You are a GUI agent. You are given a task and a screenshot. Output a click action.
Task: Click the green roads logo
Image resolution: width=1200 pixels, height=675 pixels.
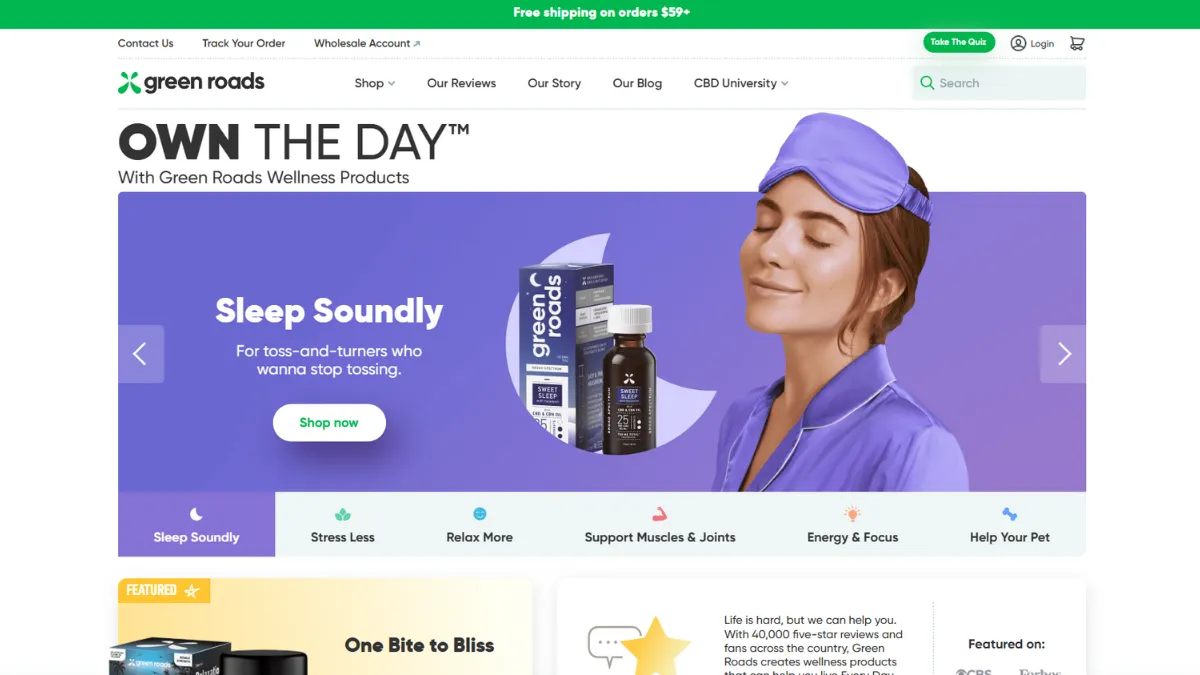pos(191,83)
